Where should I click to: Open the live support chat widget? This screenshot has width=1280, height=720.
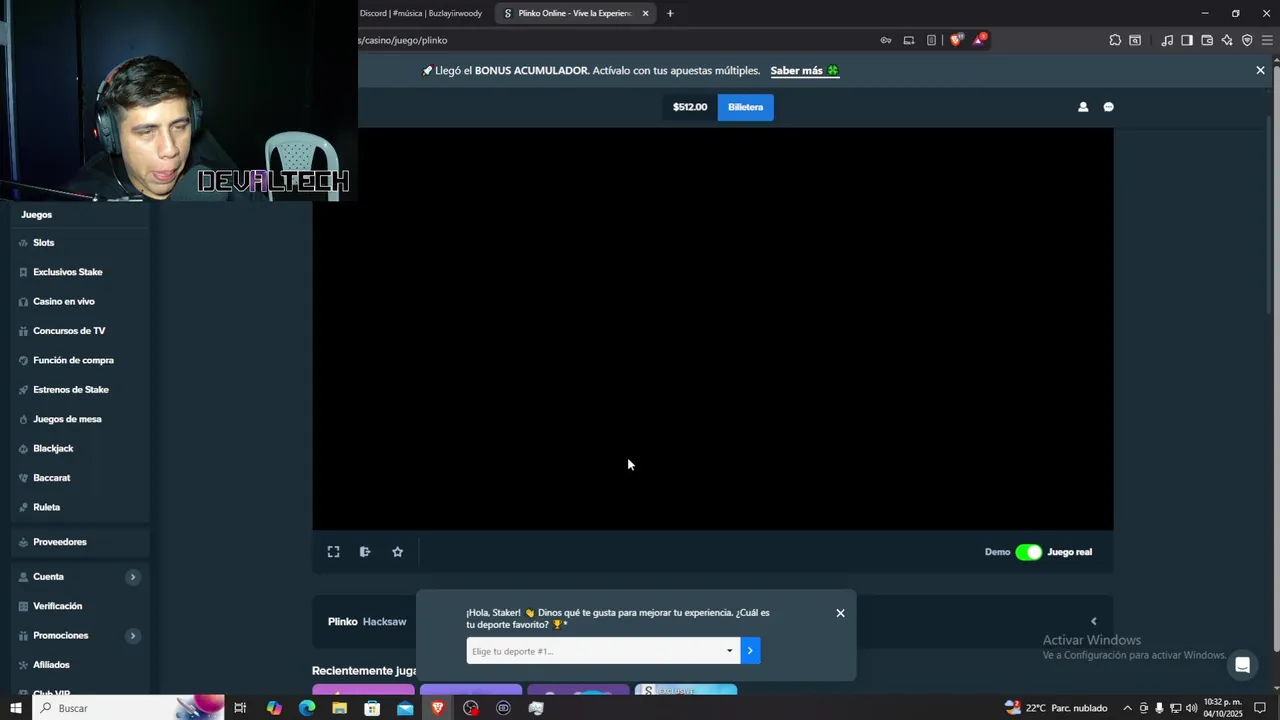click(x=1242, y=665)
